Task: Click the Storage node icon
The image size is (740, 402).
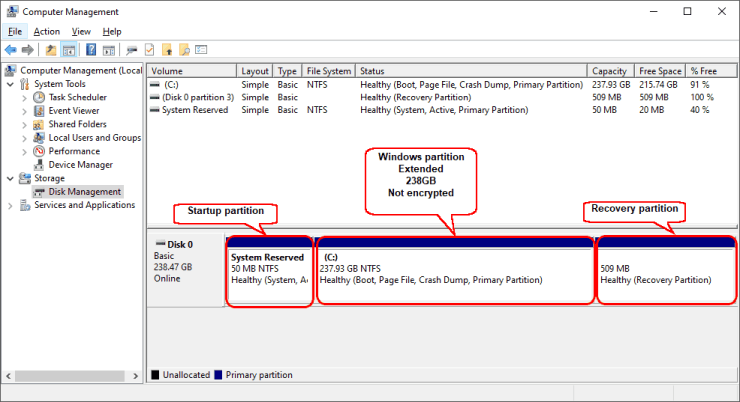Action: pos(25,178)
